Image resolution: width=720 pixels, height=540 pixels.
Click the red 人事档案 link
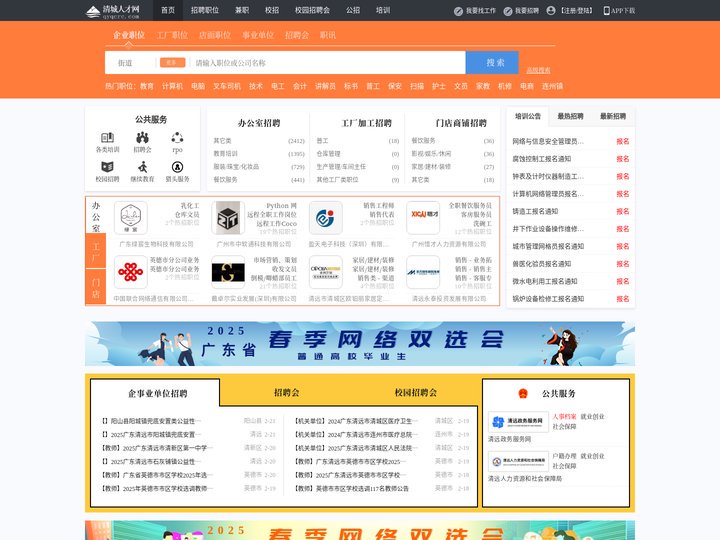[564, 416]
